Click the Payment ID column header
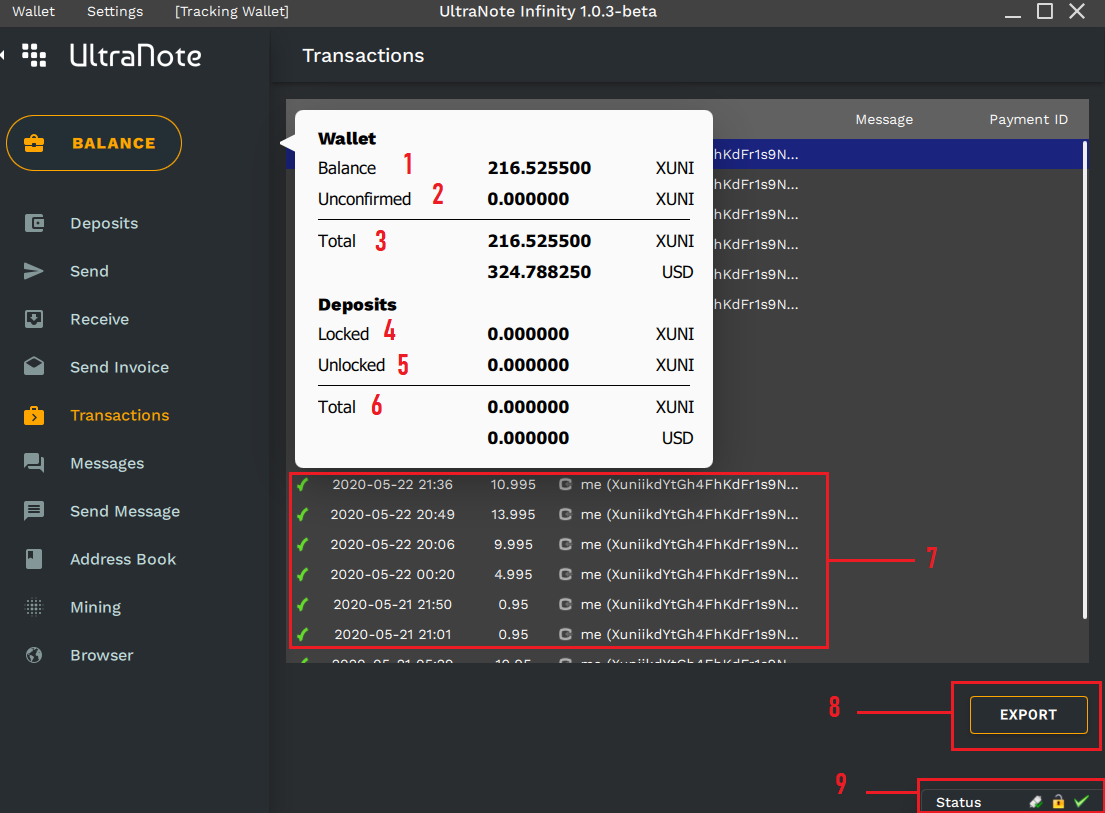 [1028, 120]
